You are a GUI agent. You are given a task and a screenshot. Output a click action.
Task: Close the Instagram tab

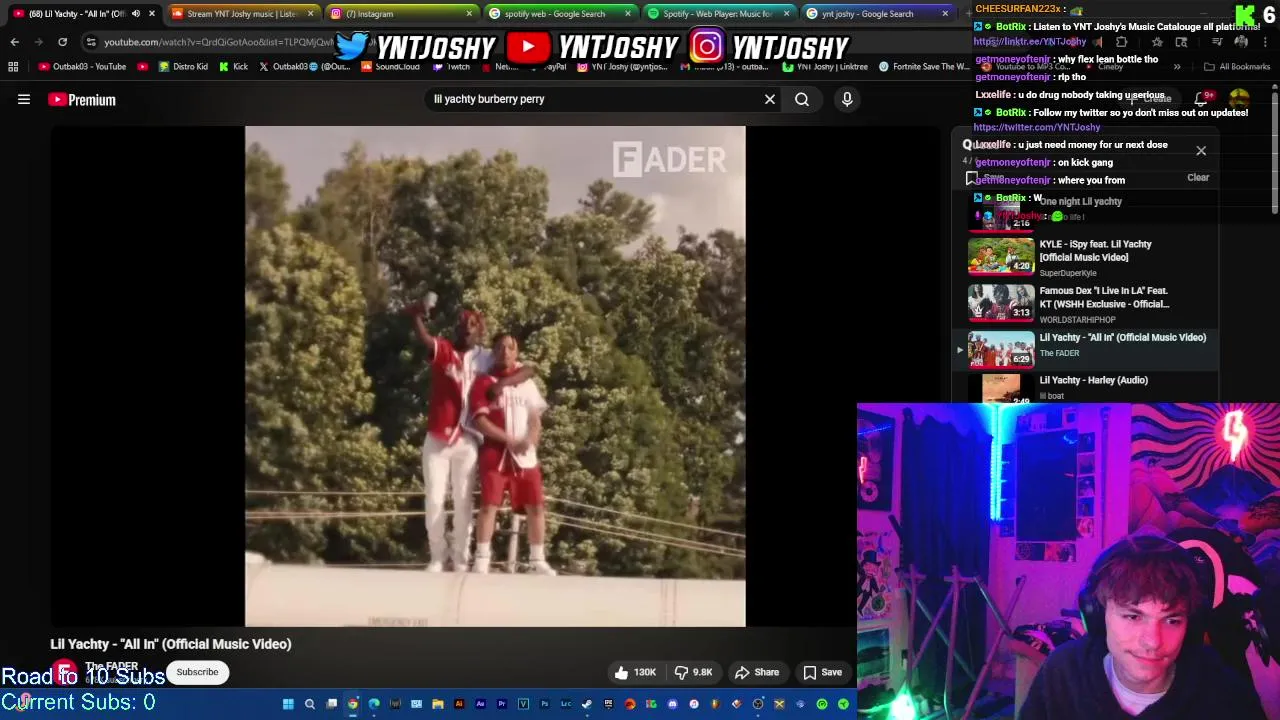[x=469, y=14]
